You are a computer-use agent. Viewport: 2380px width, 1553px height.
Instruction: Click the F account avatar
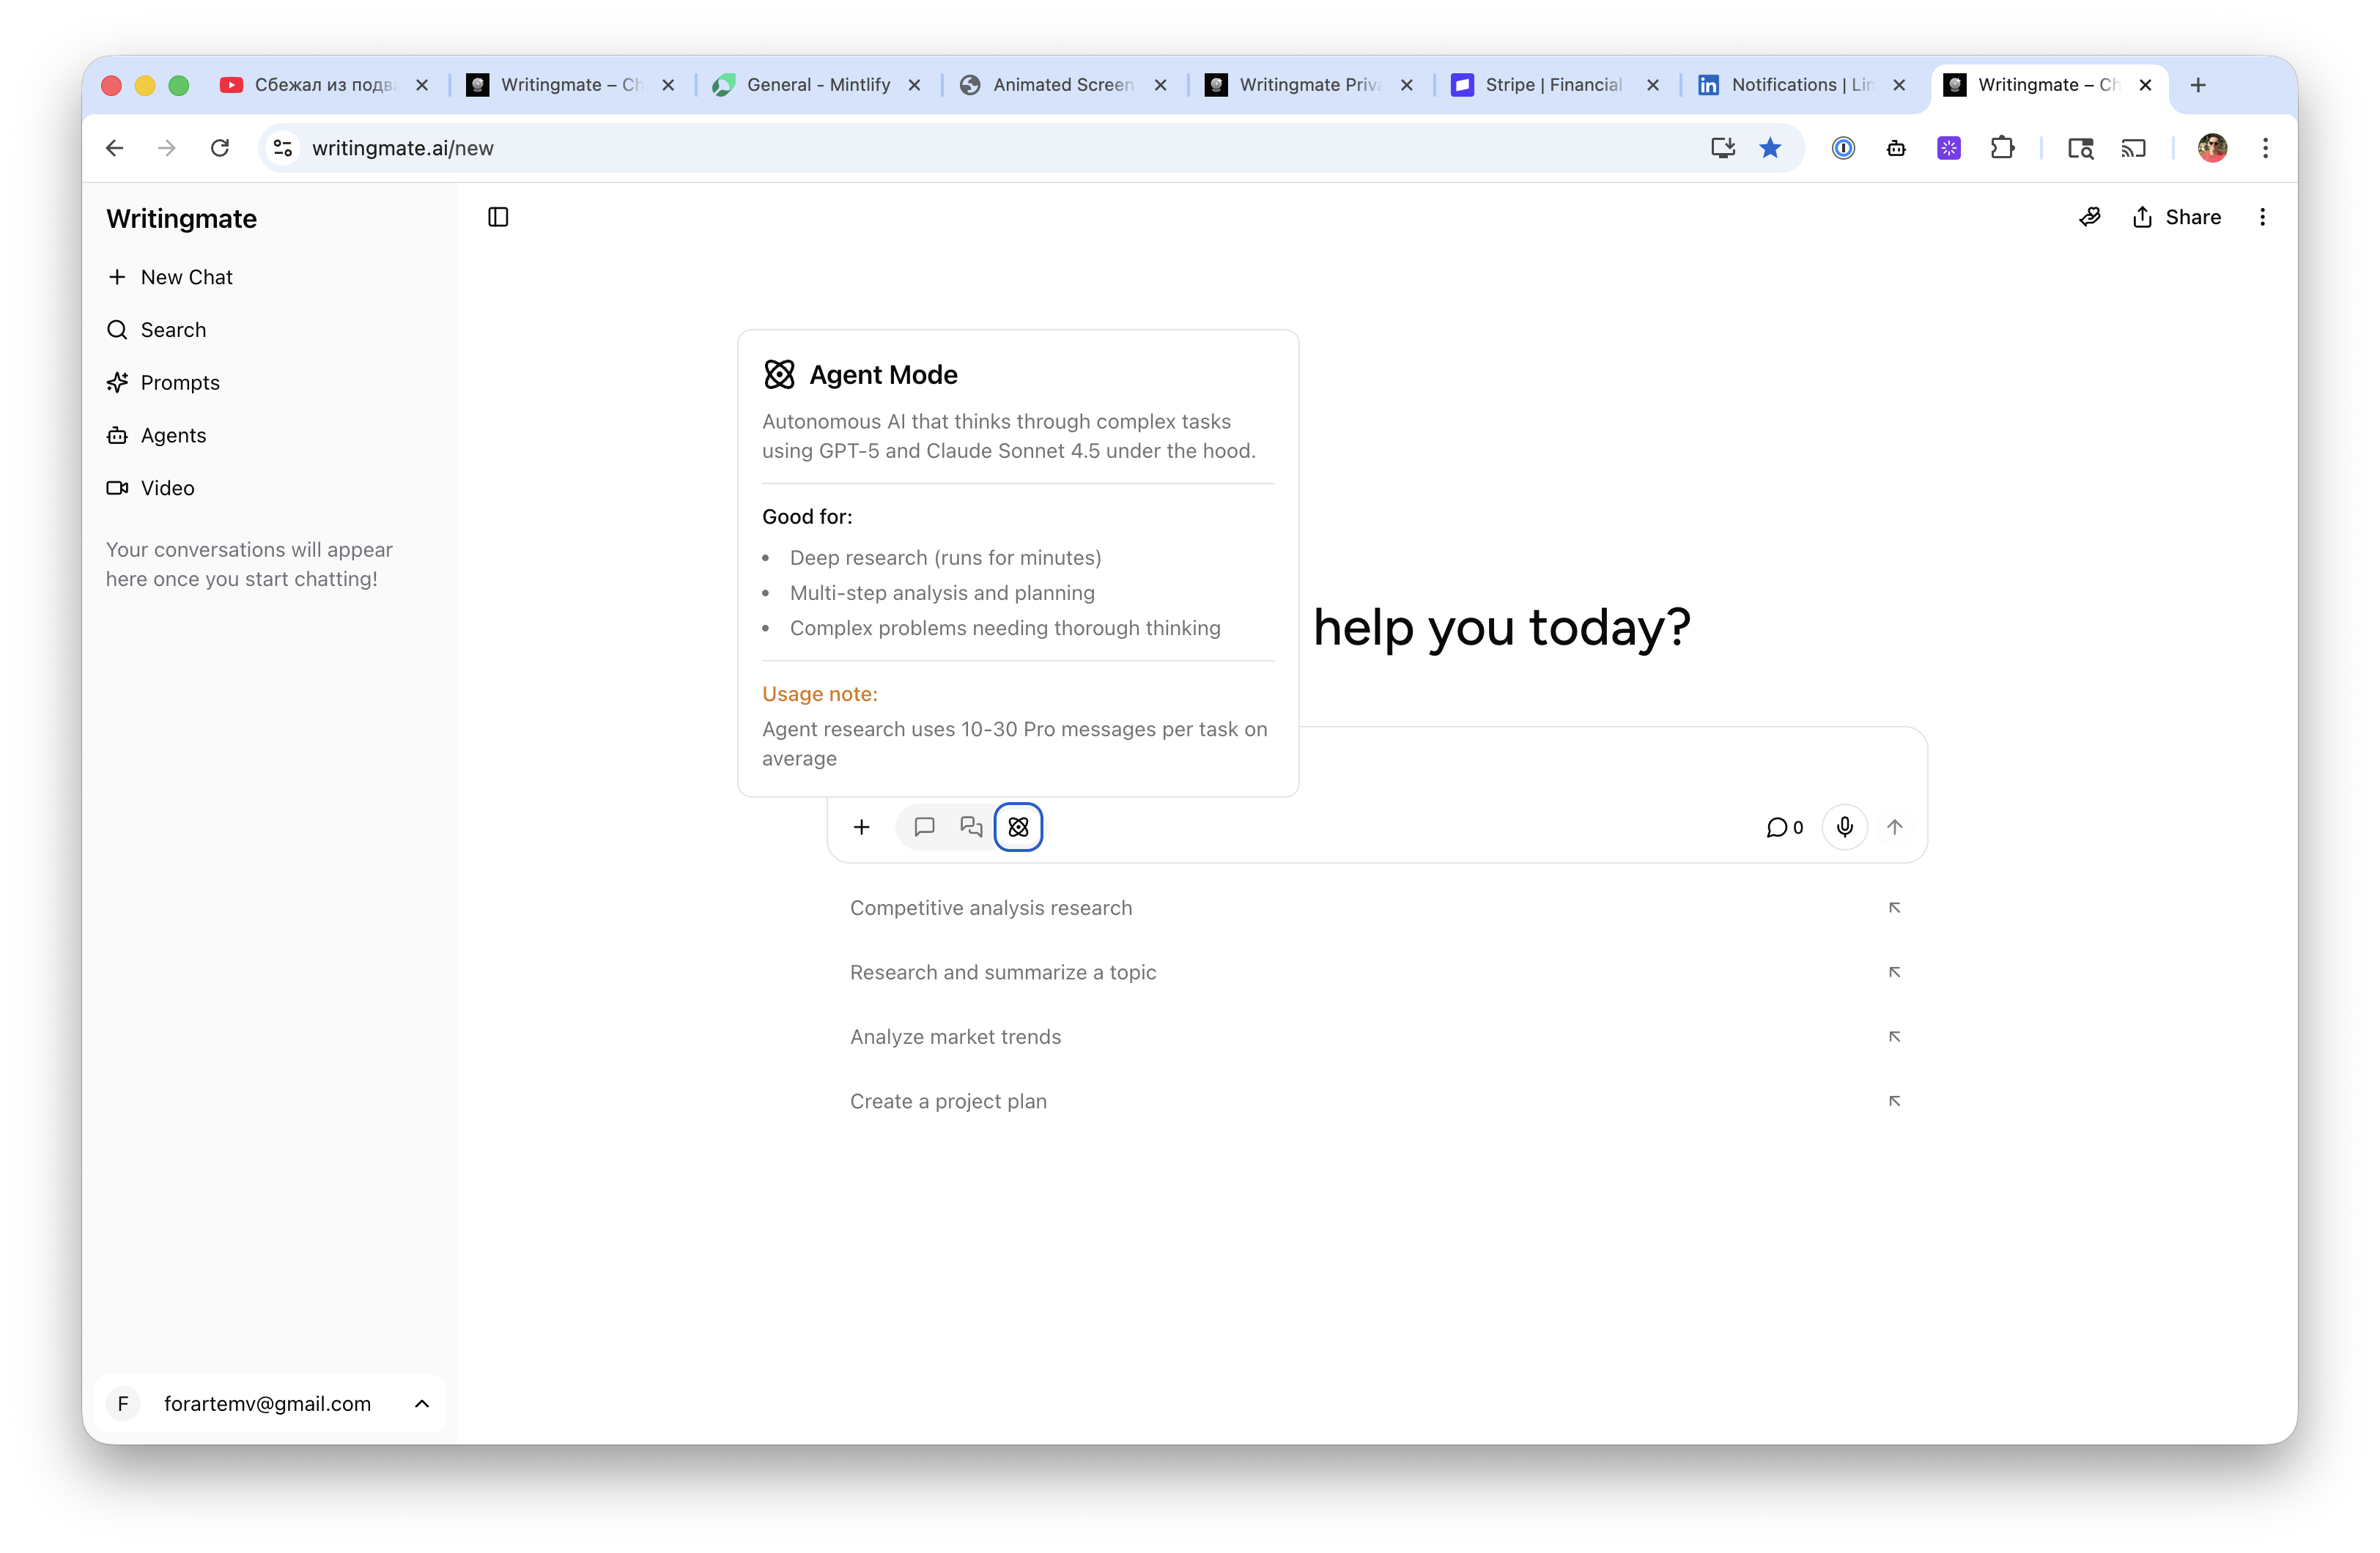(123, 1403)
